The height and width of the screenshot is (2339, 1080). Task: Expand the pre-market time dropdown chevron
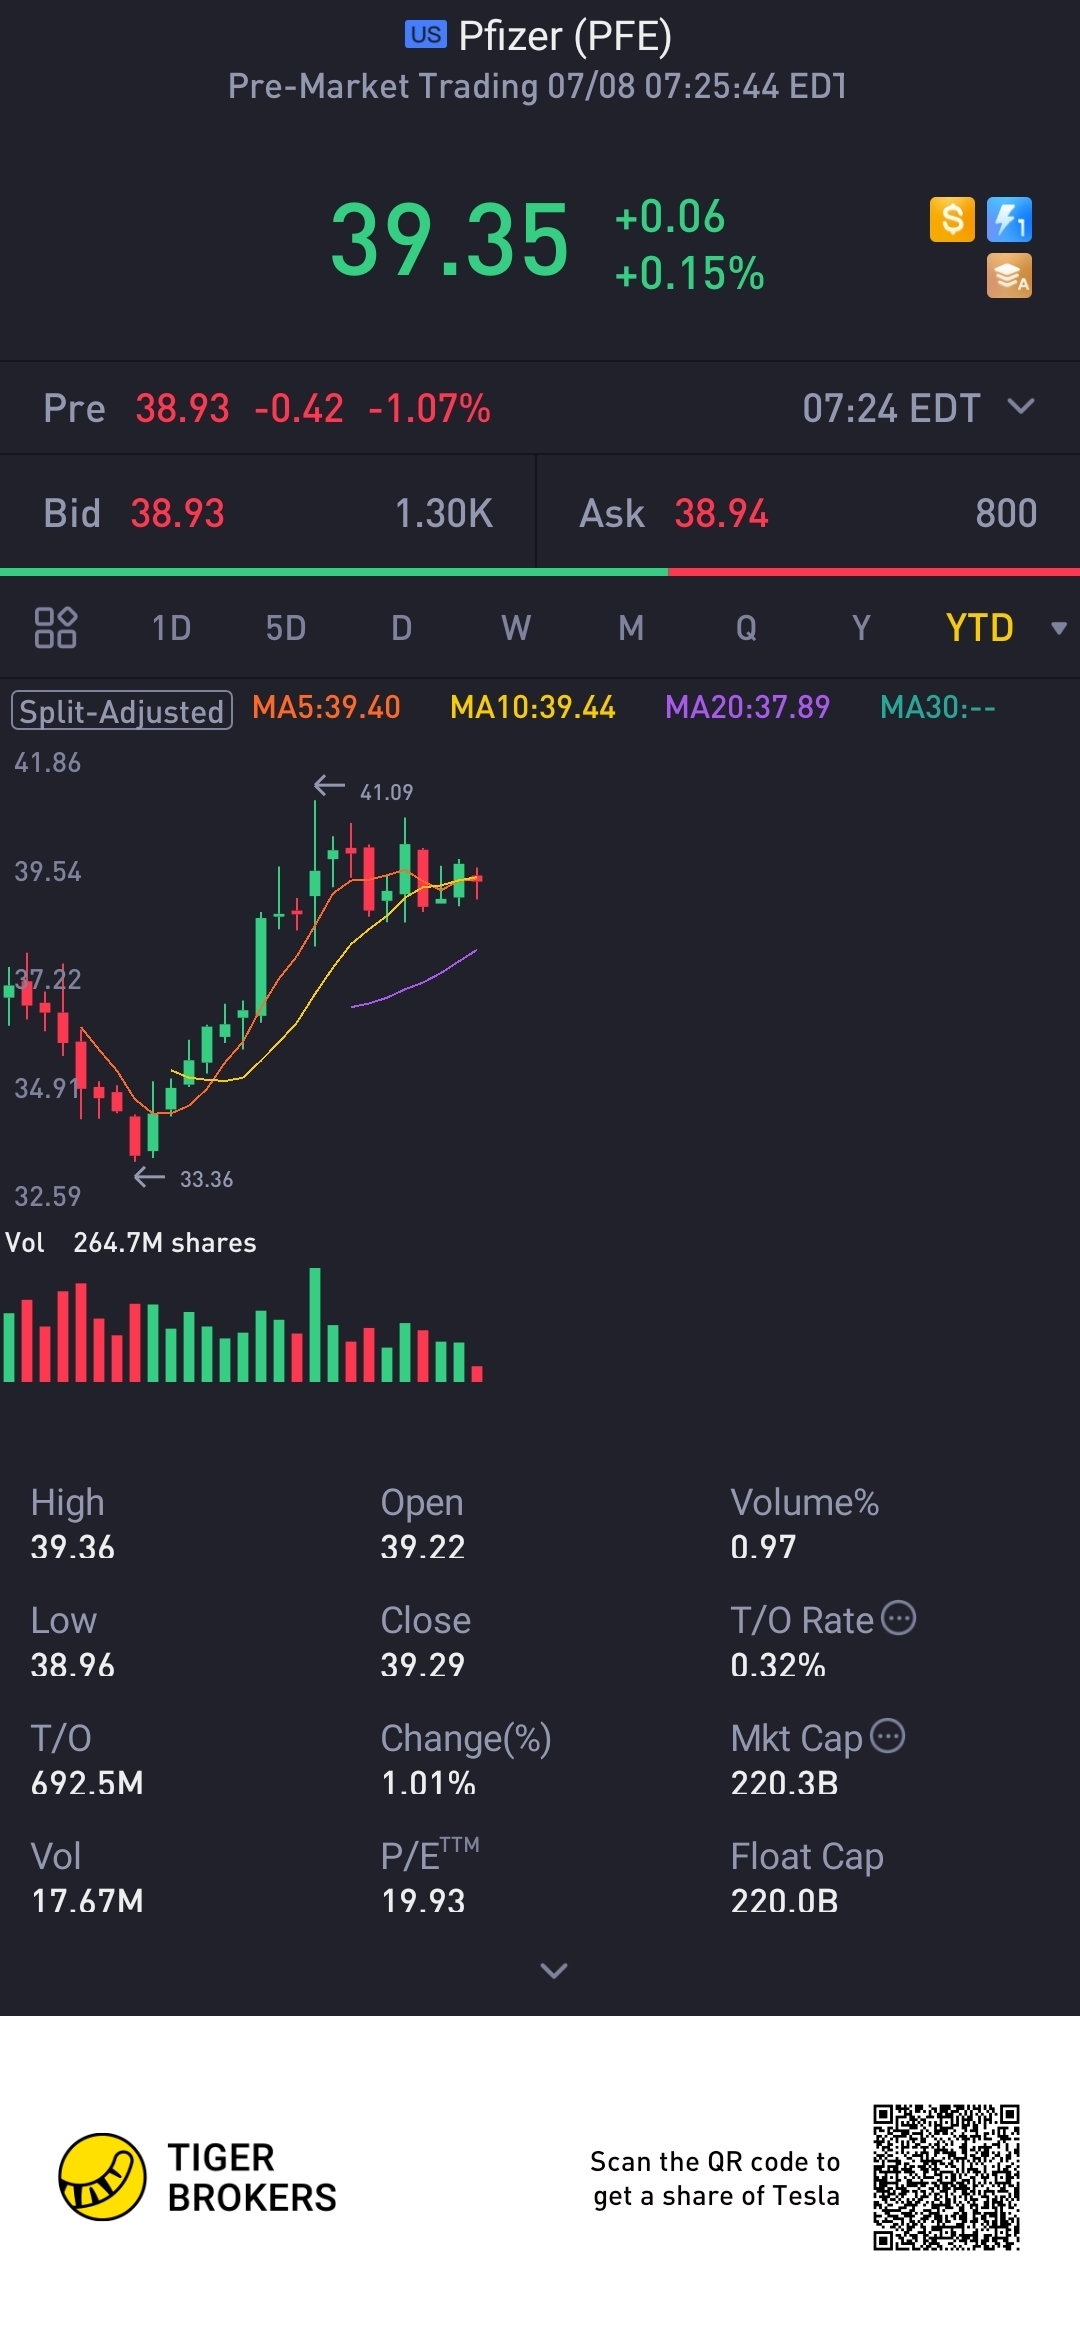pyautogui.click(x=1020, y=406)
